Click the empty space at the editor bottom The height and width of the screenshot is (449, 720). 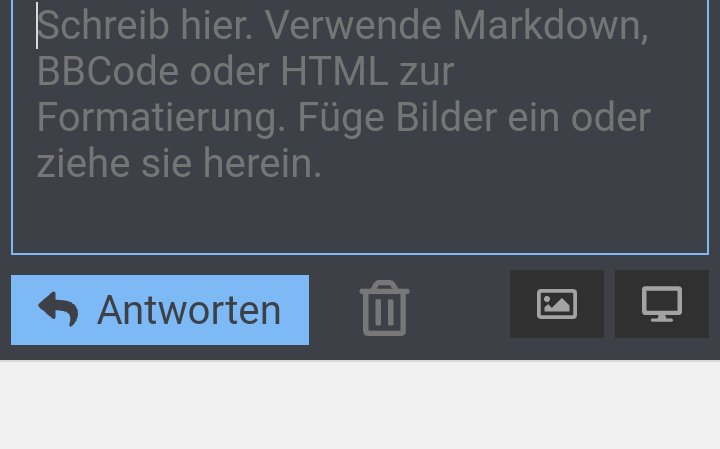(360, 218)
